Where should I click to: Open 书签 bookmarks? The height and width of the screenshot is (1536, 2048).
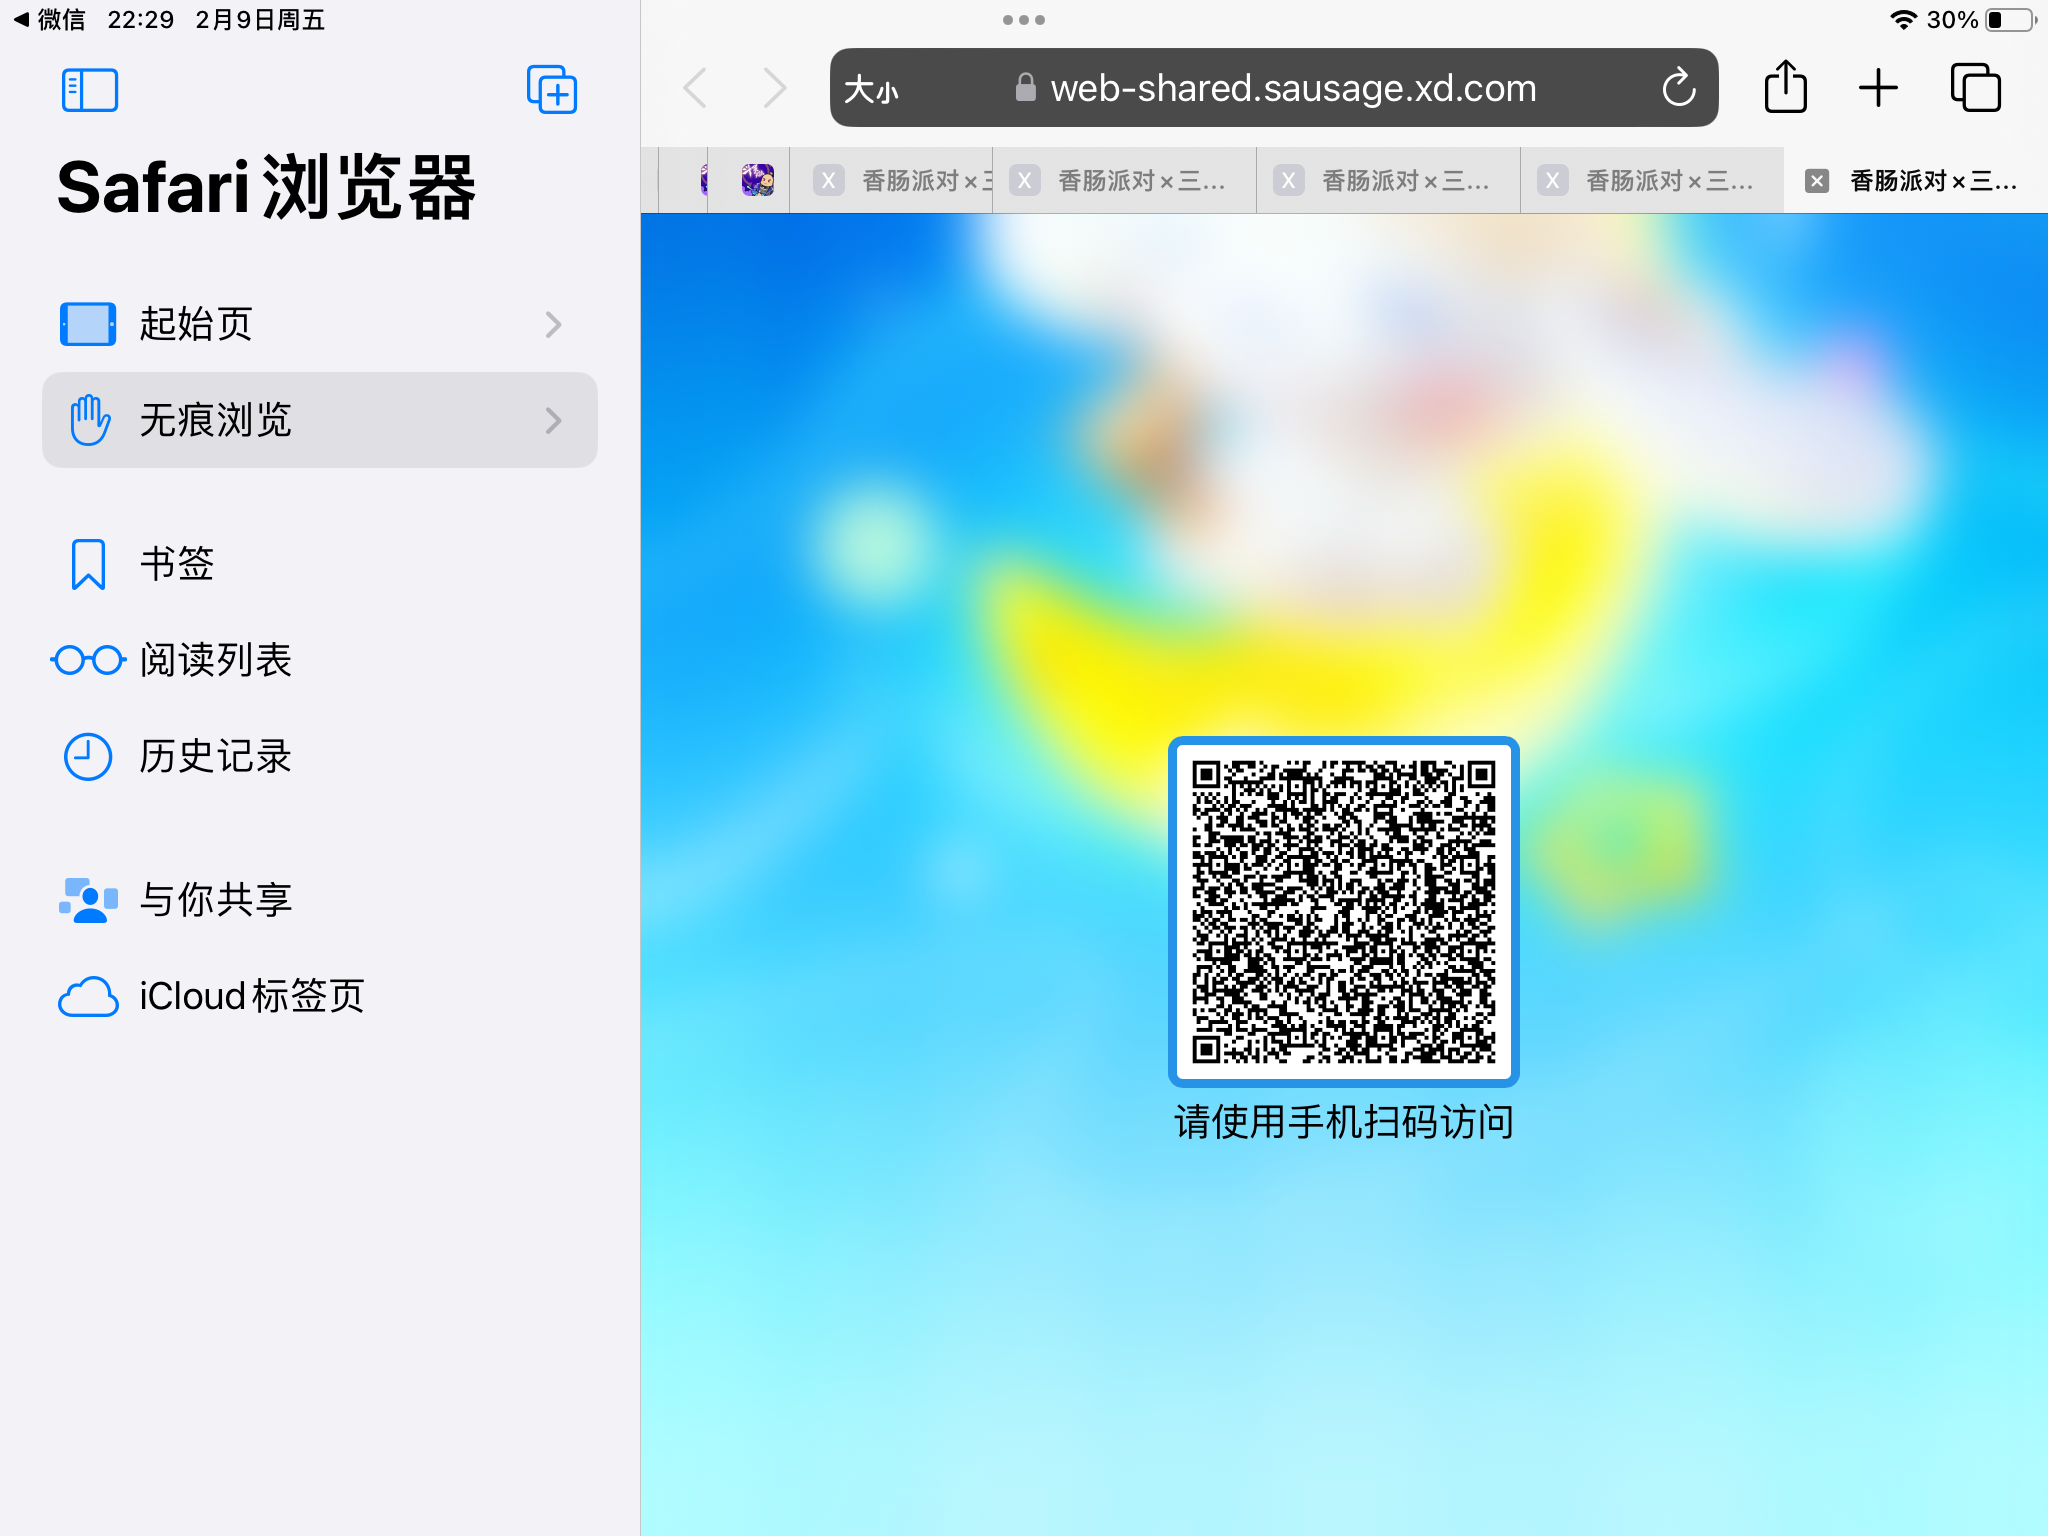(320, 564)
